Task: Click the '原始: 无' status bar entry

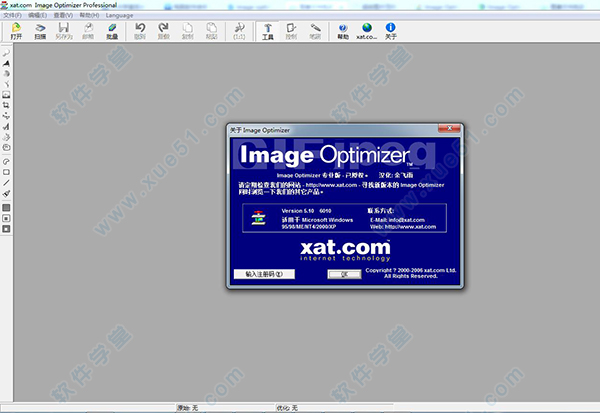Action: tap(188, 408)
